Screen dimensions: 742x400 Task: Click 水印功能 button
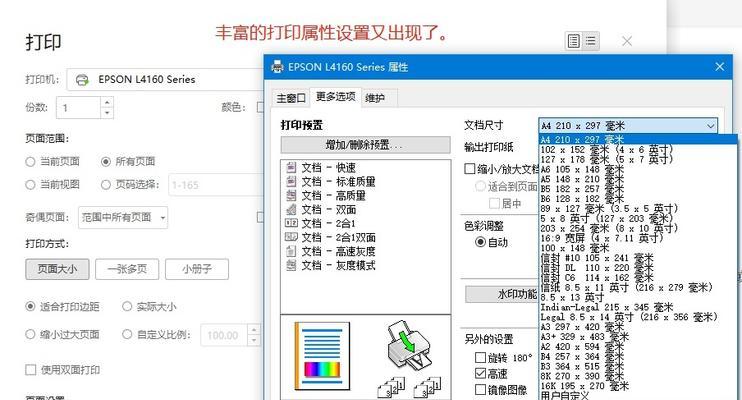pos(502,294)
